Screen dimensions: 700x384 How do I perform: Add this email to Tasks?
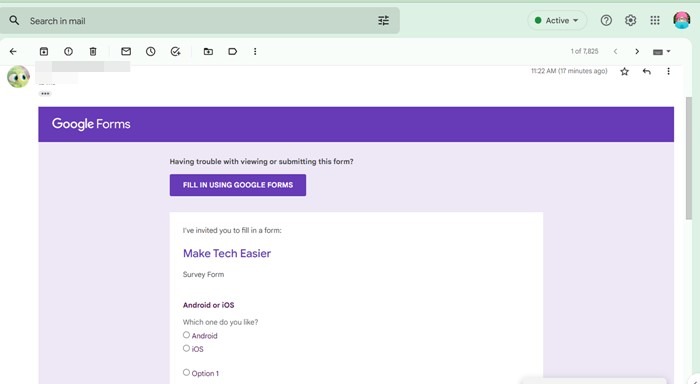pyautogui.click(x=175, y=51)
